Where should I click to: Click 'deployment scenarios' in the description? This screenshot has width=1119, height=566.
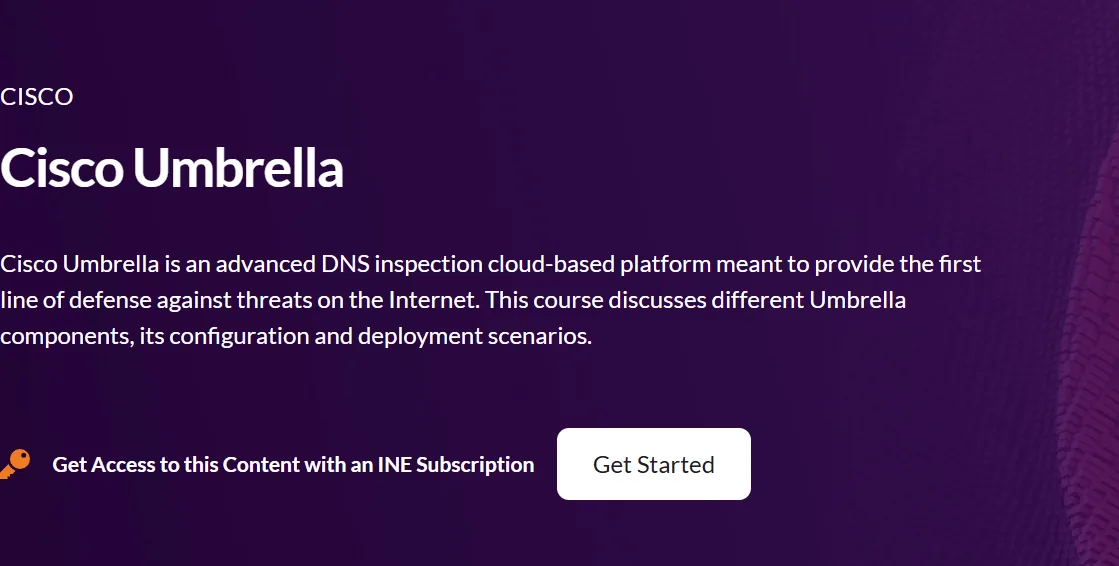pos(475,337)
